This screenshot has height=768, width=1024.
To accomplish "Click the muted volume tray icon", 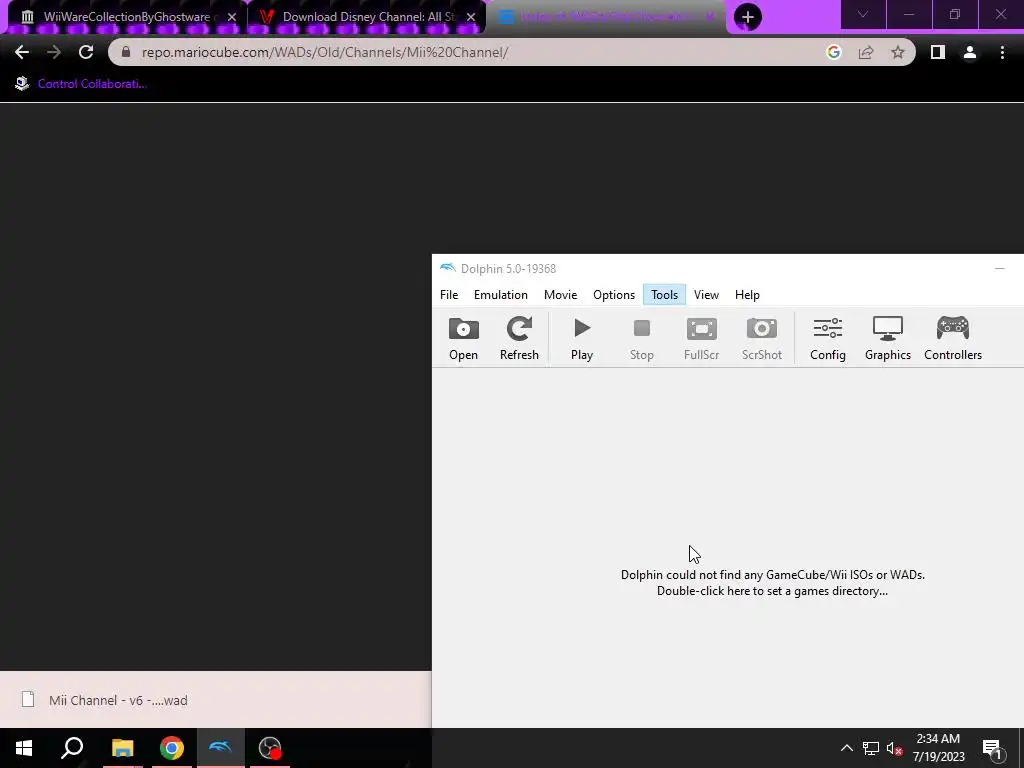I will 894,748.
